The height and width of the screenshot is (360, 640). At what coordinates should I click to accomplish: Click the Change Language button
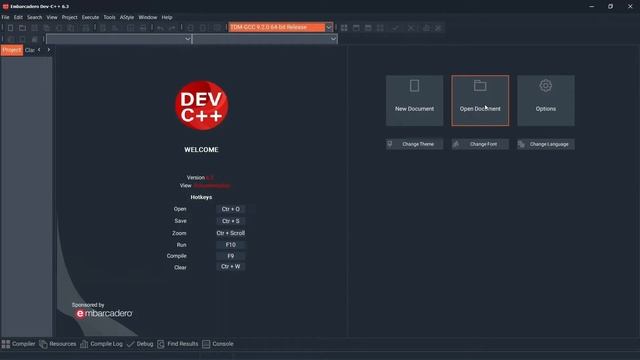point(546,144)
